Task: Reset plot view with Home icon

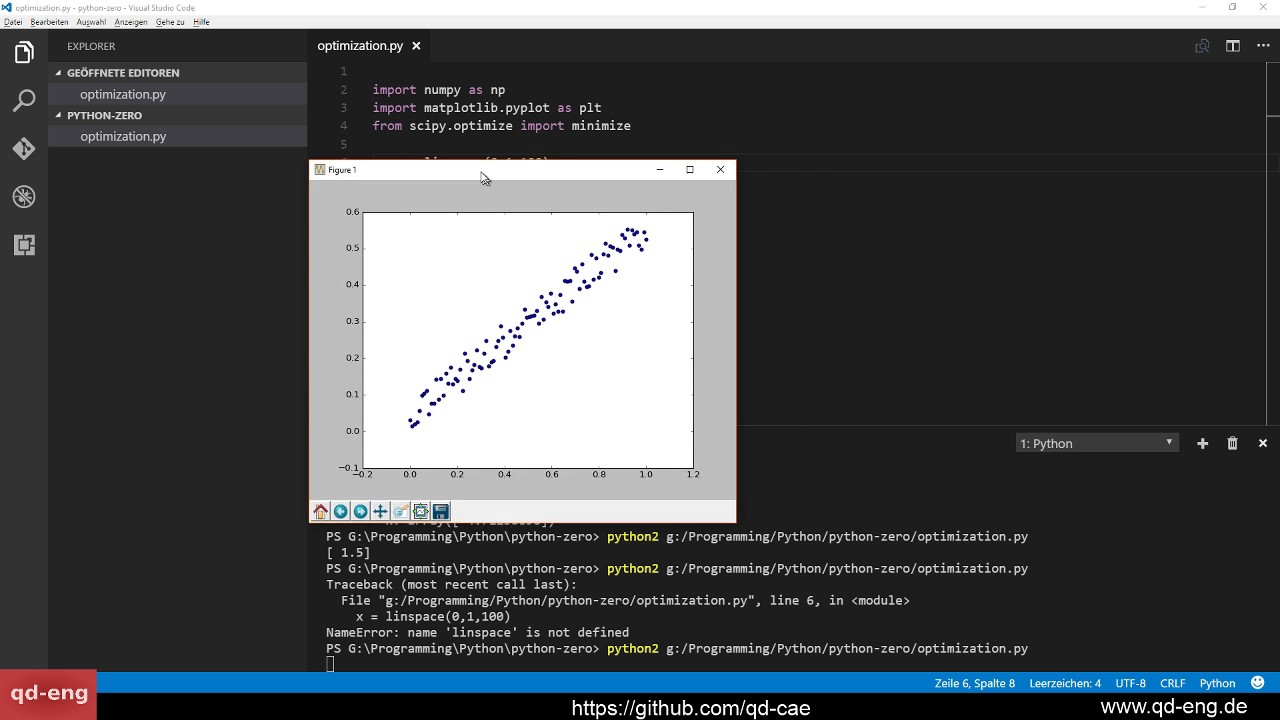Action: click(321, 512)
